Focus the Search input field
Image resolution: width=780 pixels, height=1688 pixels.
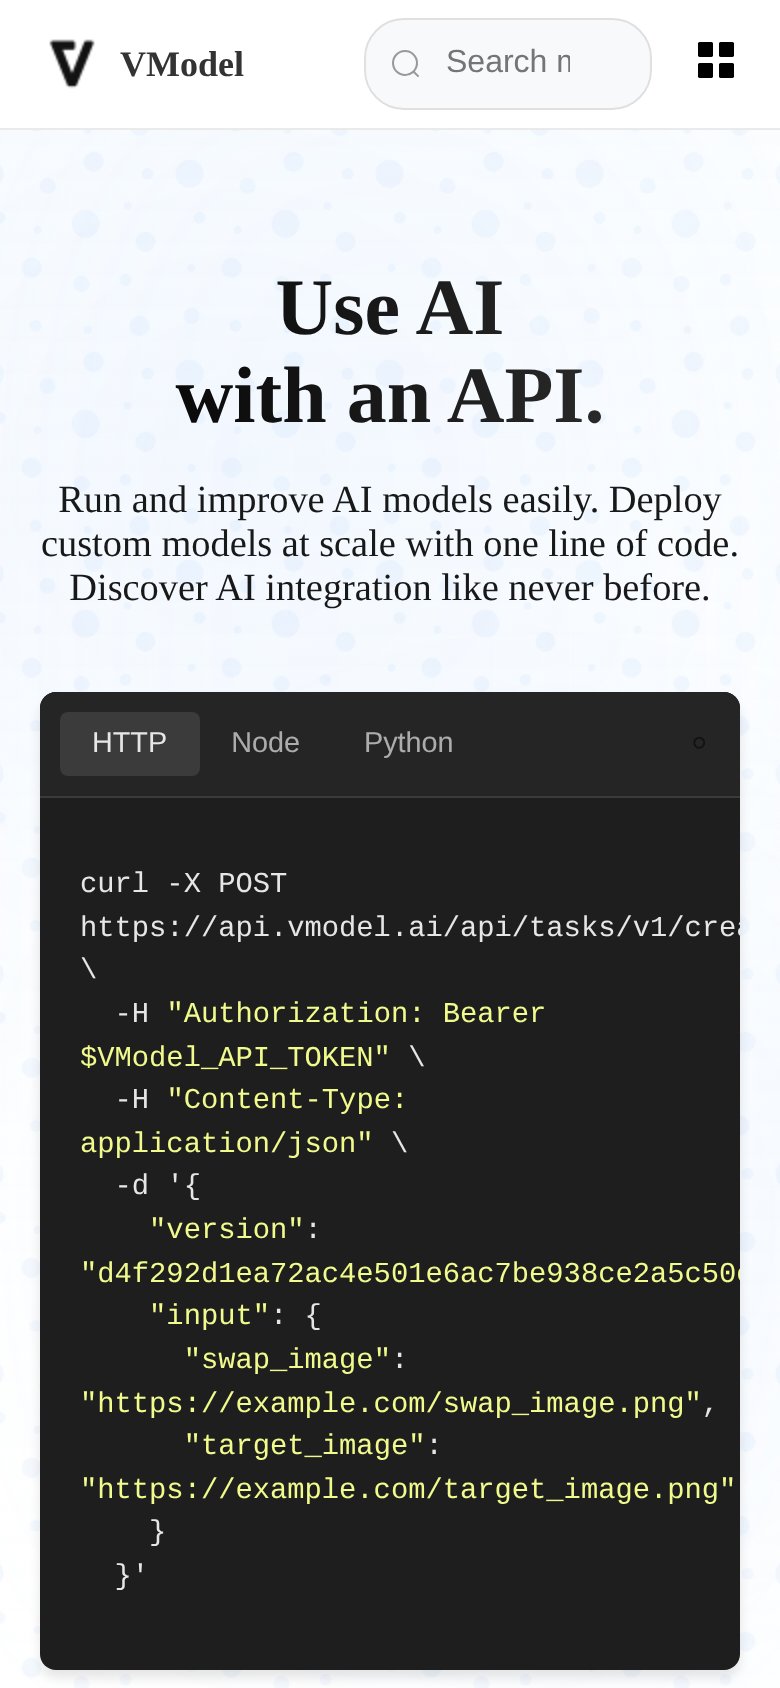coord(508,64)
